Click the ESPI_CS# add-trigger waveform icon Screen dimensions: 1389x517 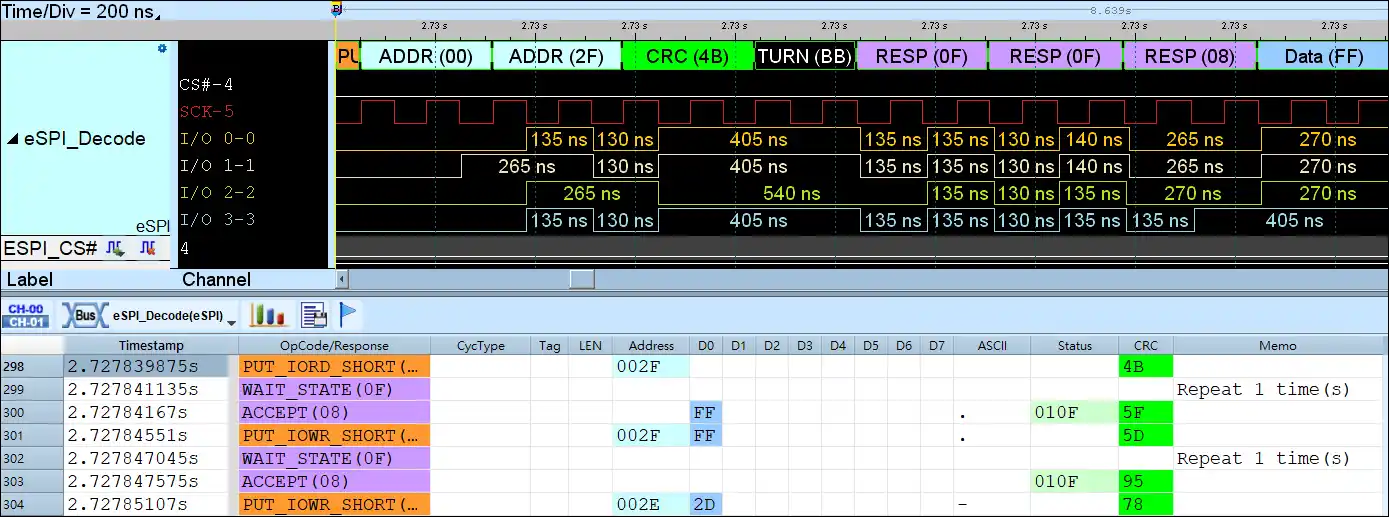click(x=117, y=248)
